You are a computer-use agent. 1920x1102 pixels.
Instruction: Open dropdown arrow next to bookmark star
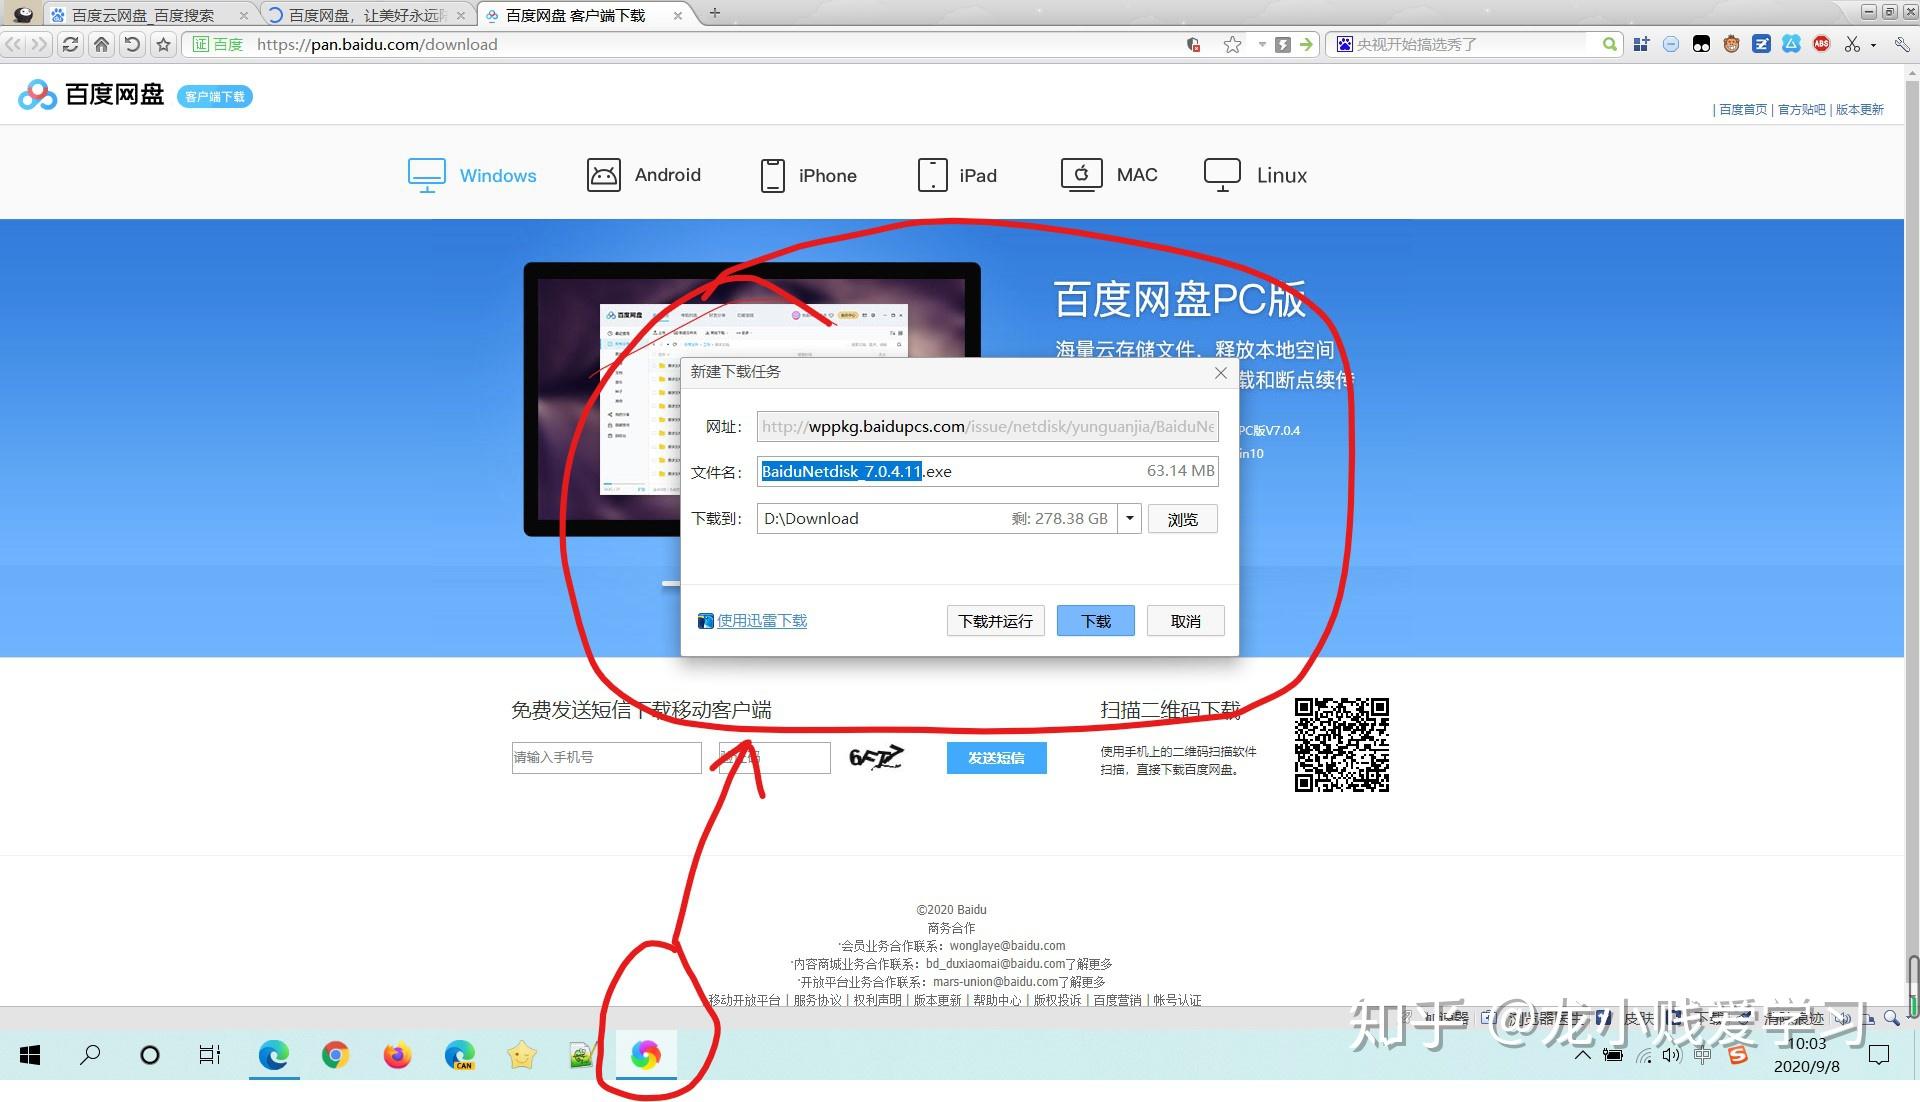tap(1261, 44)
